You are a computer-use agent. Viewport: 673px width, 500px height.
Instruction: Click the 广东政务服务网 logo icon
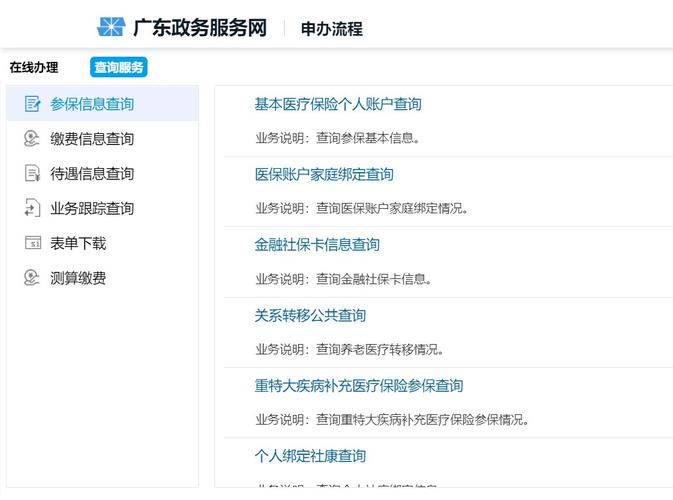pos(111,27)
